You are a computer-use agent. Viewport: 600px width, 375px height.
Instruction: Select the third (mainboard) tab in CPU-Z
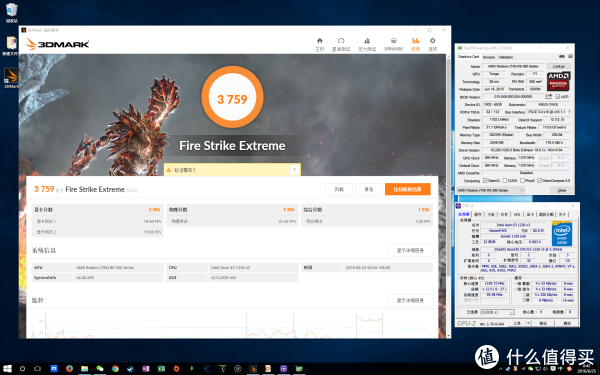[x=491, y=215]
